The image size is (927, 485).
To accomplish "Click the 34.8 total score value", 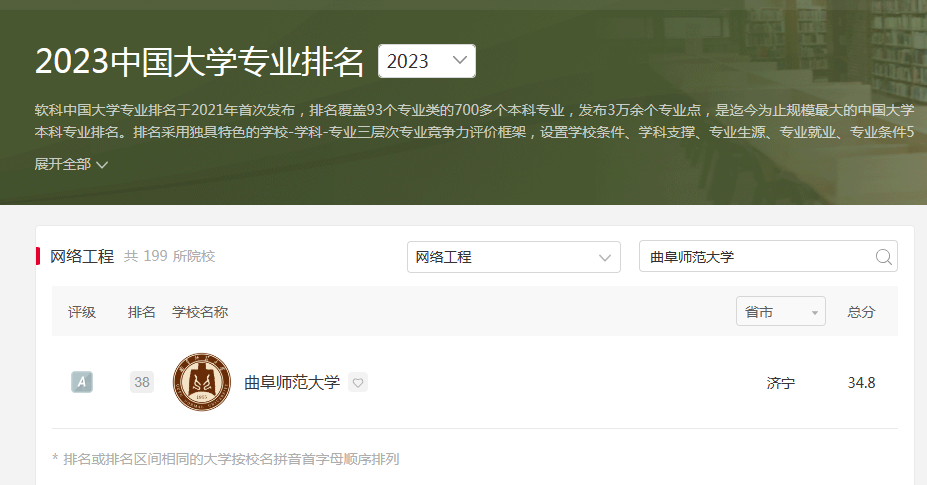I will point(861,383).
